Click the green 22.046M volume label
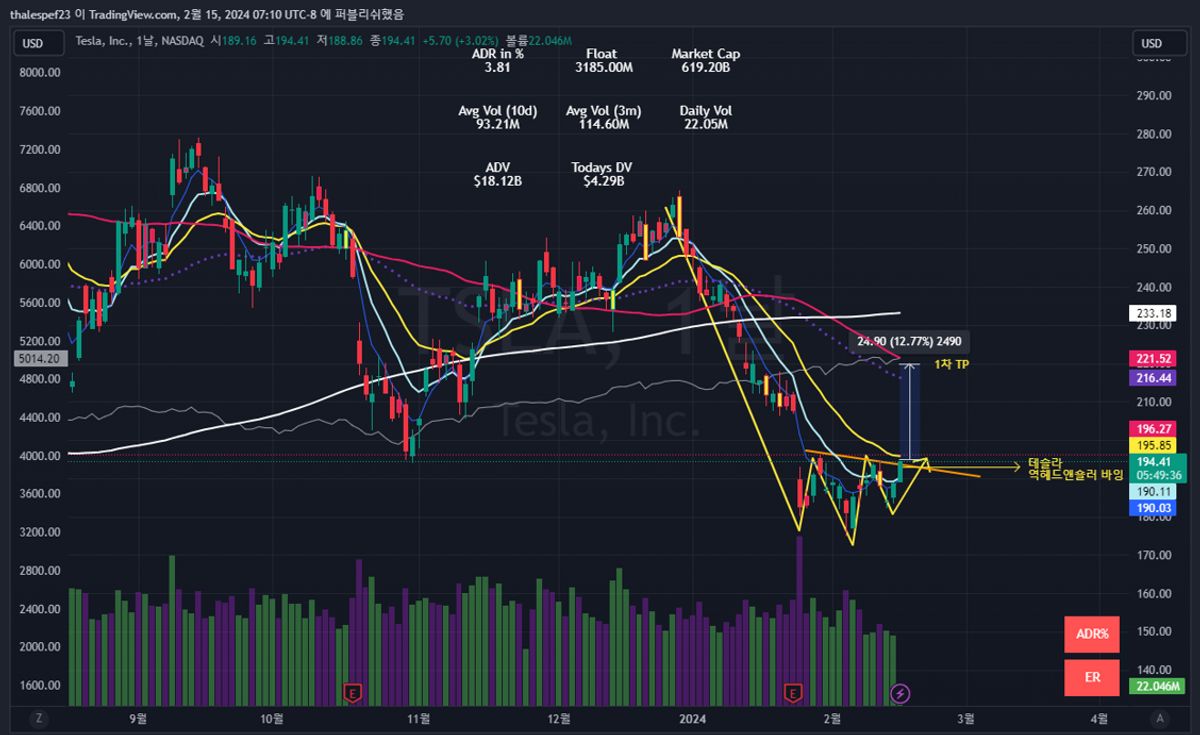 [1157, 686]
